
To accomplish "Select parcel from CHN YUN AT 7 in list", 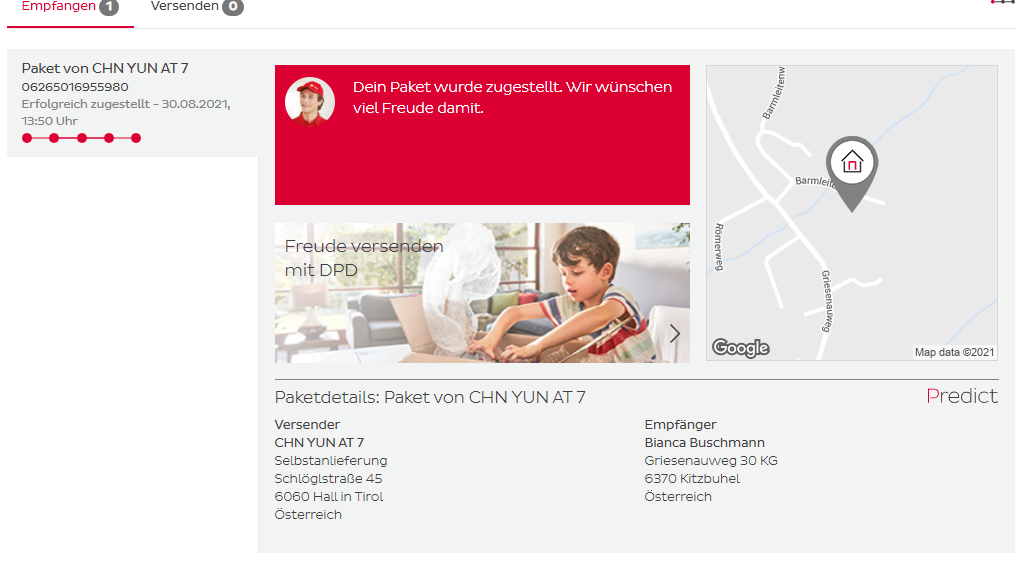I will [132, 103].
